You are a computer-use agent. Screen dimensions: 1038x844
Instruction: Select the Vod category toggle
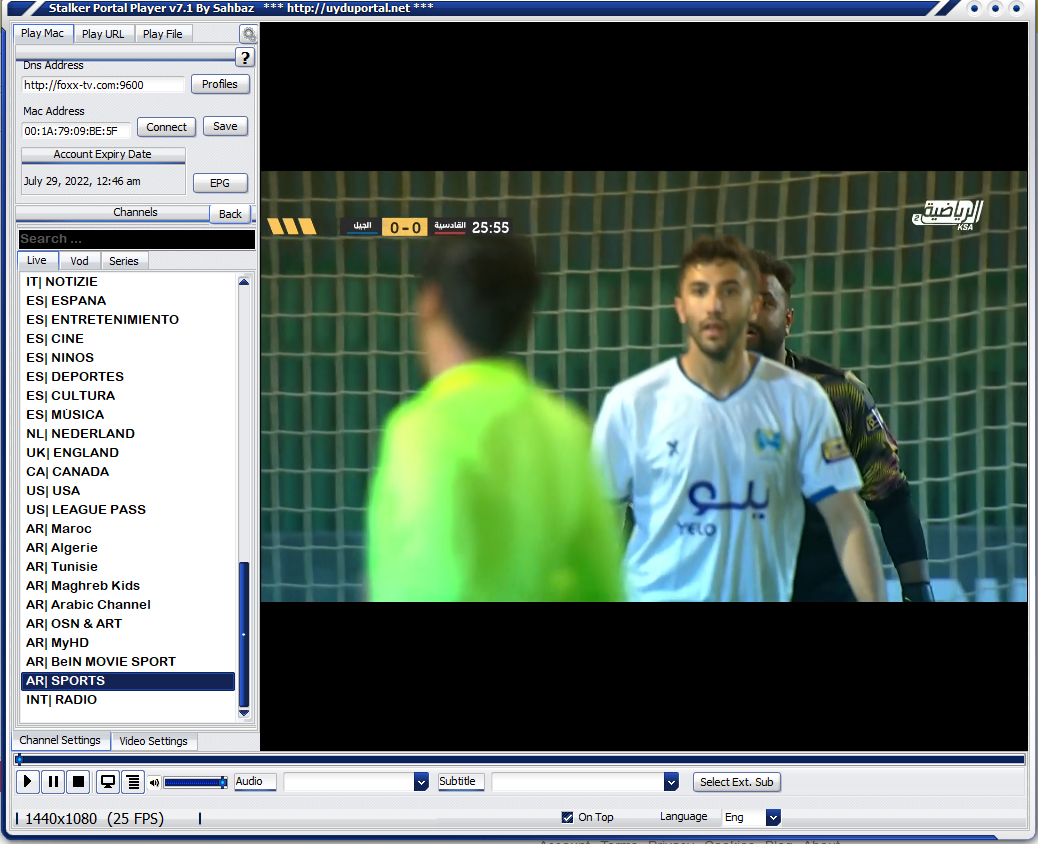(x=79, y=260)
